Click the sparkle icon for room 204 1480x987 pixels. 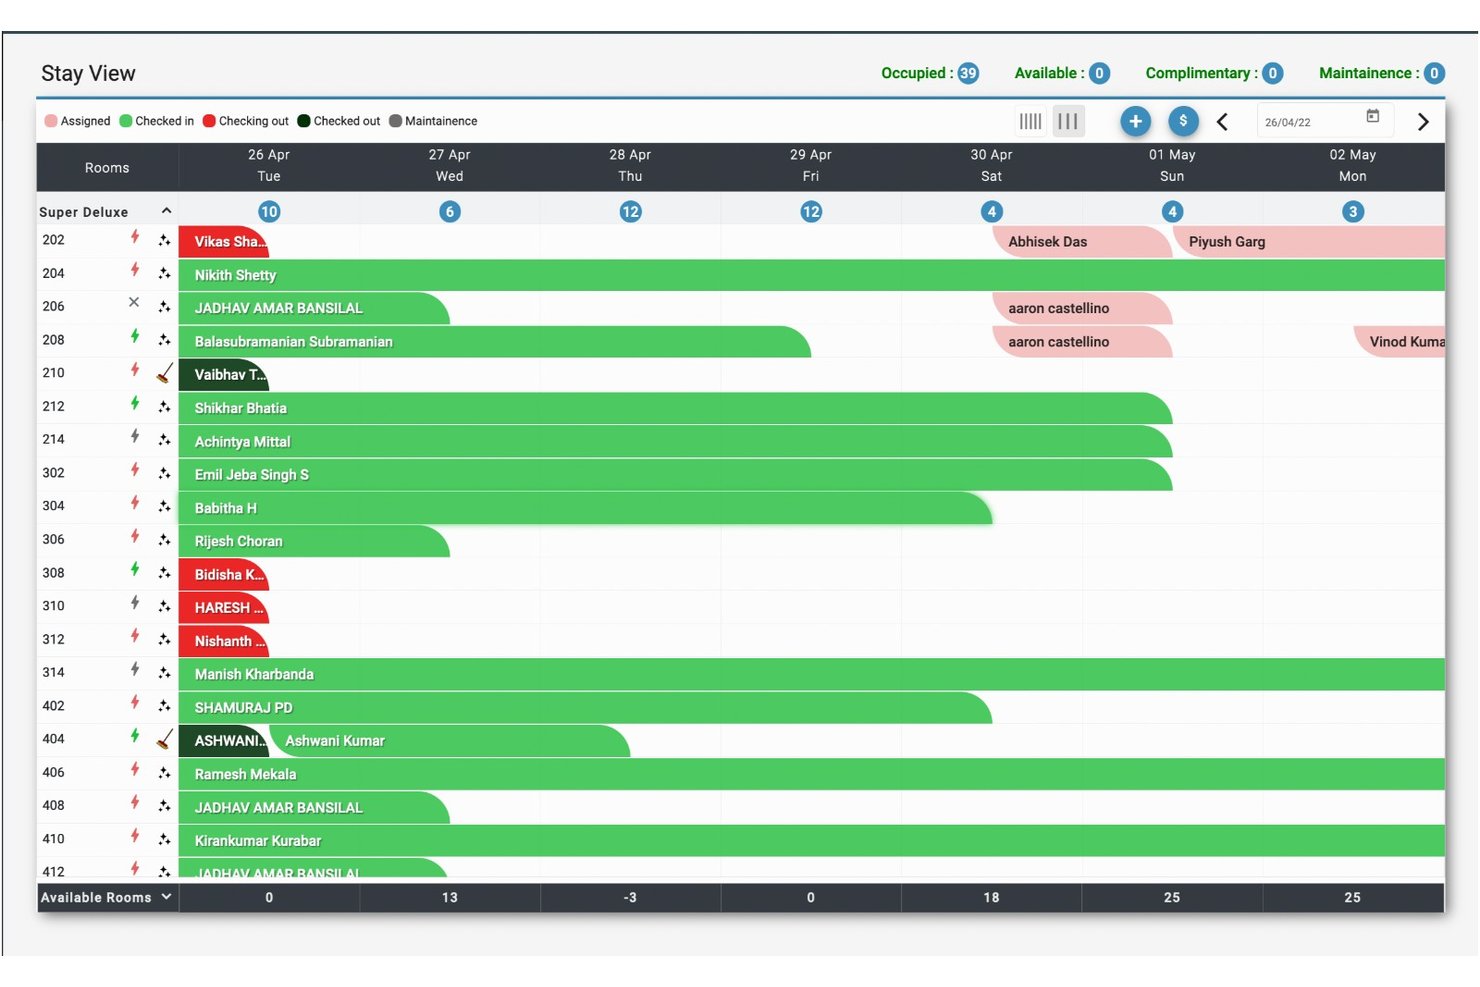point(164,273)
